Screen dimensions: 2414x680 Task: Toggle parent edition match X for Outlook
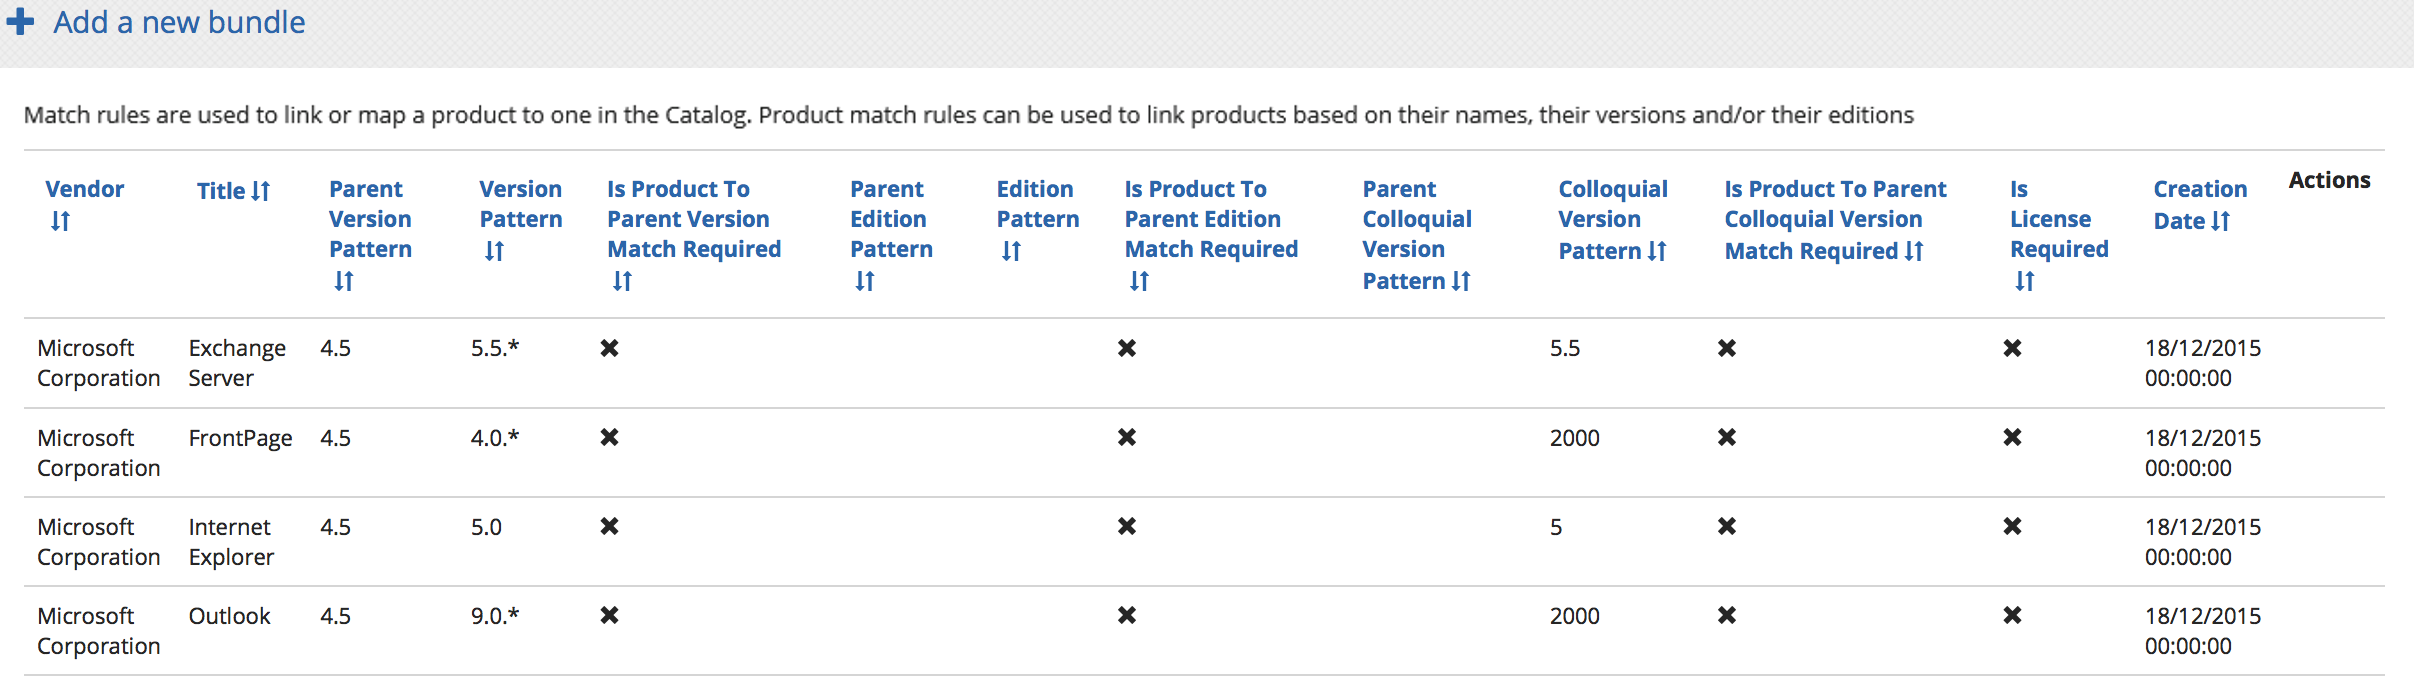point(1127,615)
